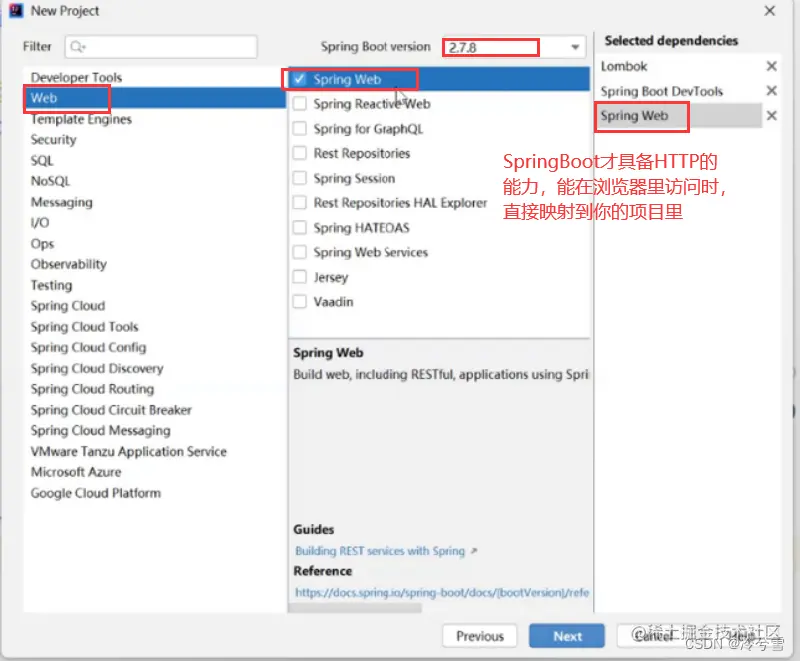
Task: Enable Spring Web Services checkbox
Action: click(x=299, y=252)
